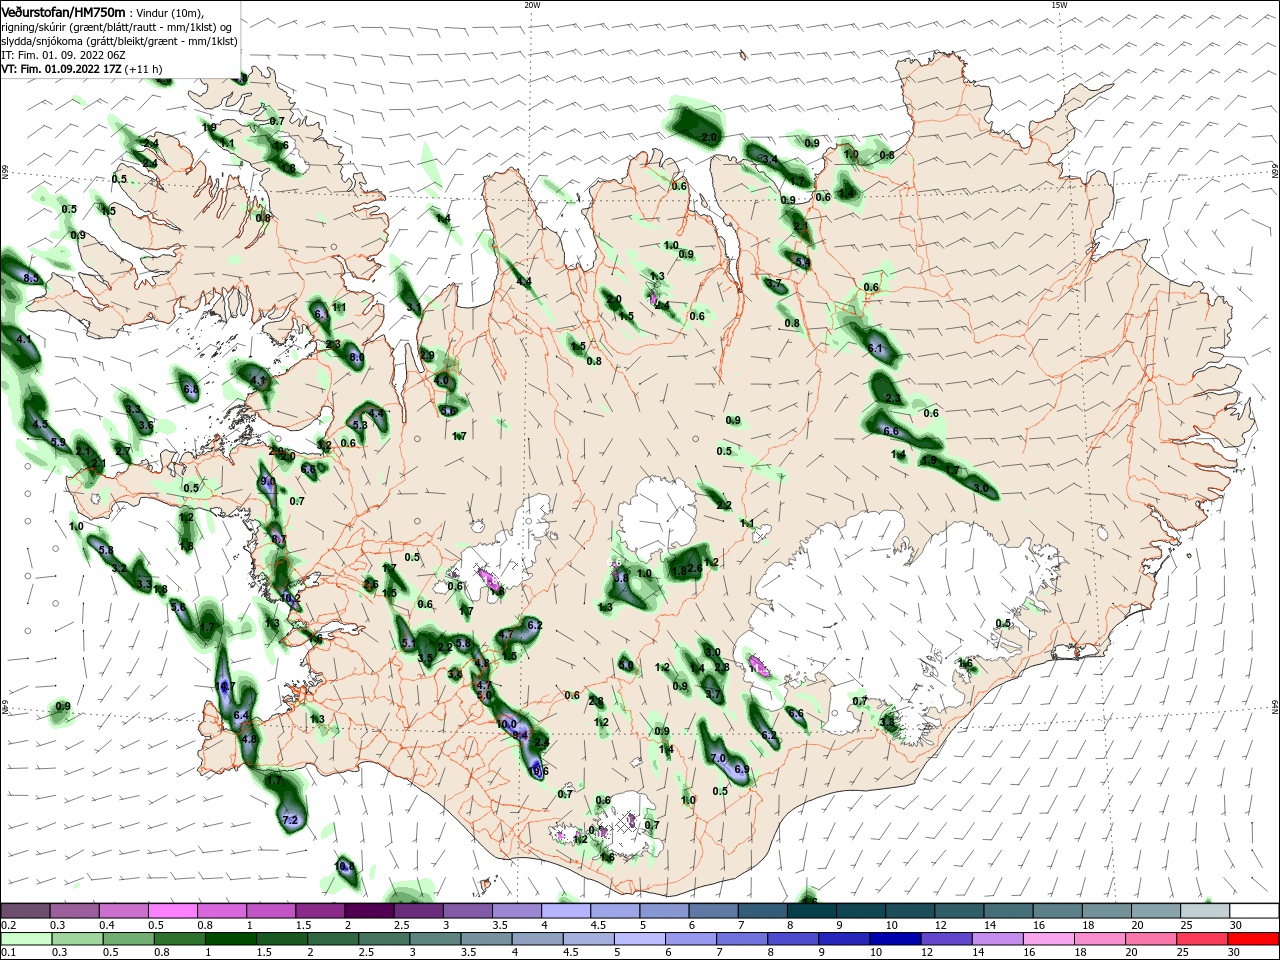Click the 6.4 precipitation value
The height and width of the screenshot is (960, 1280).
pyautogui.click(x=241, y=716)
